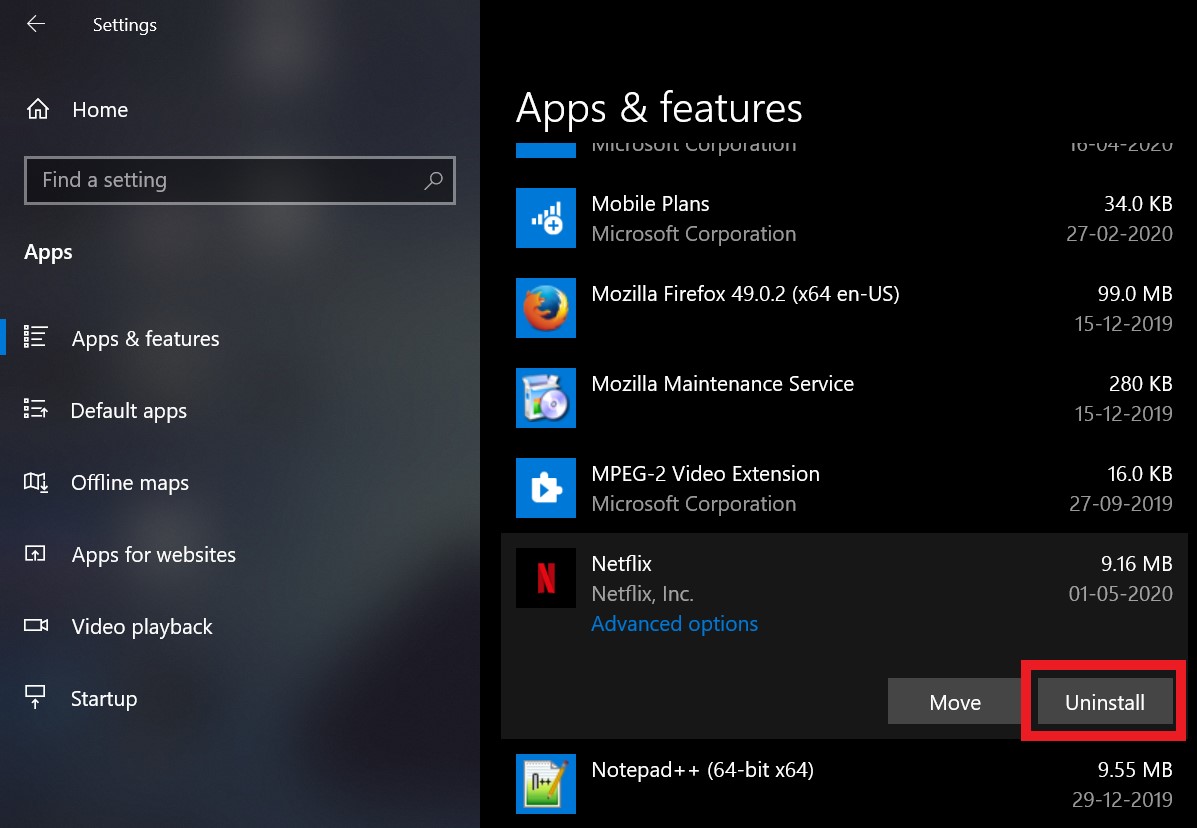Click the Apps for websites icon
Viewport: 1197px width, 828px height.
pyautogui.click(x=35, y=553)
